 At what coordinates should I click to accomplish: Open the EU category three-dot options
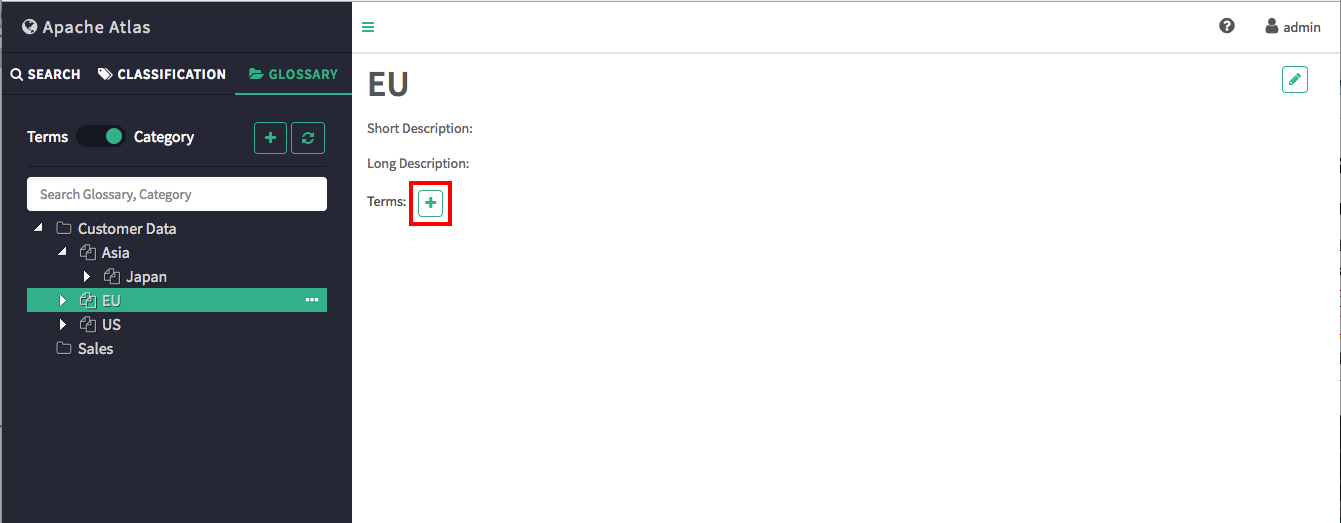[312, 300]
